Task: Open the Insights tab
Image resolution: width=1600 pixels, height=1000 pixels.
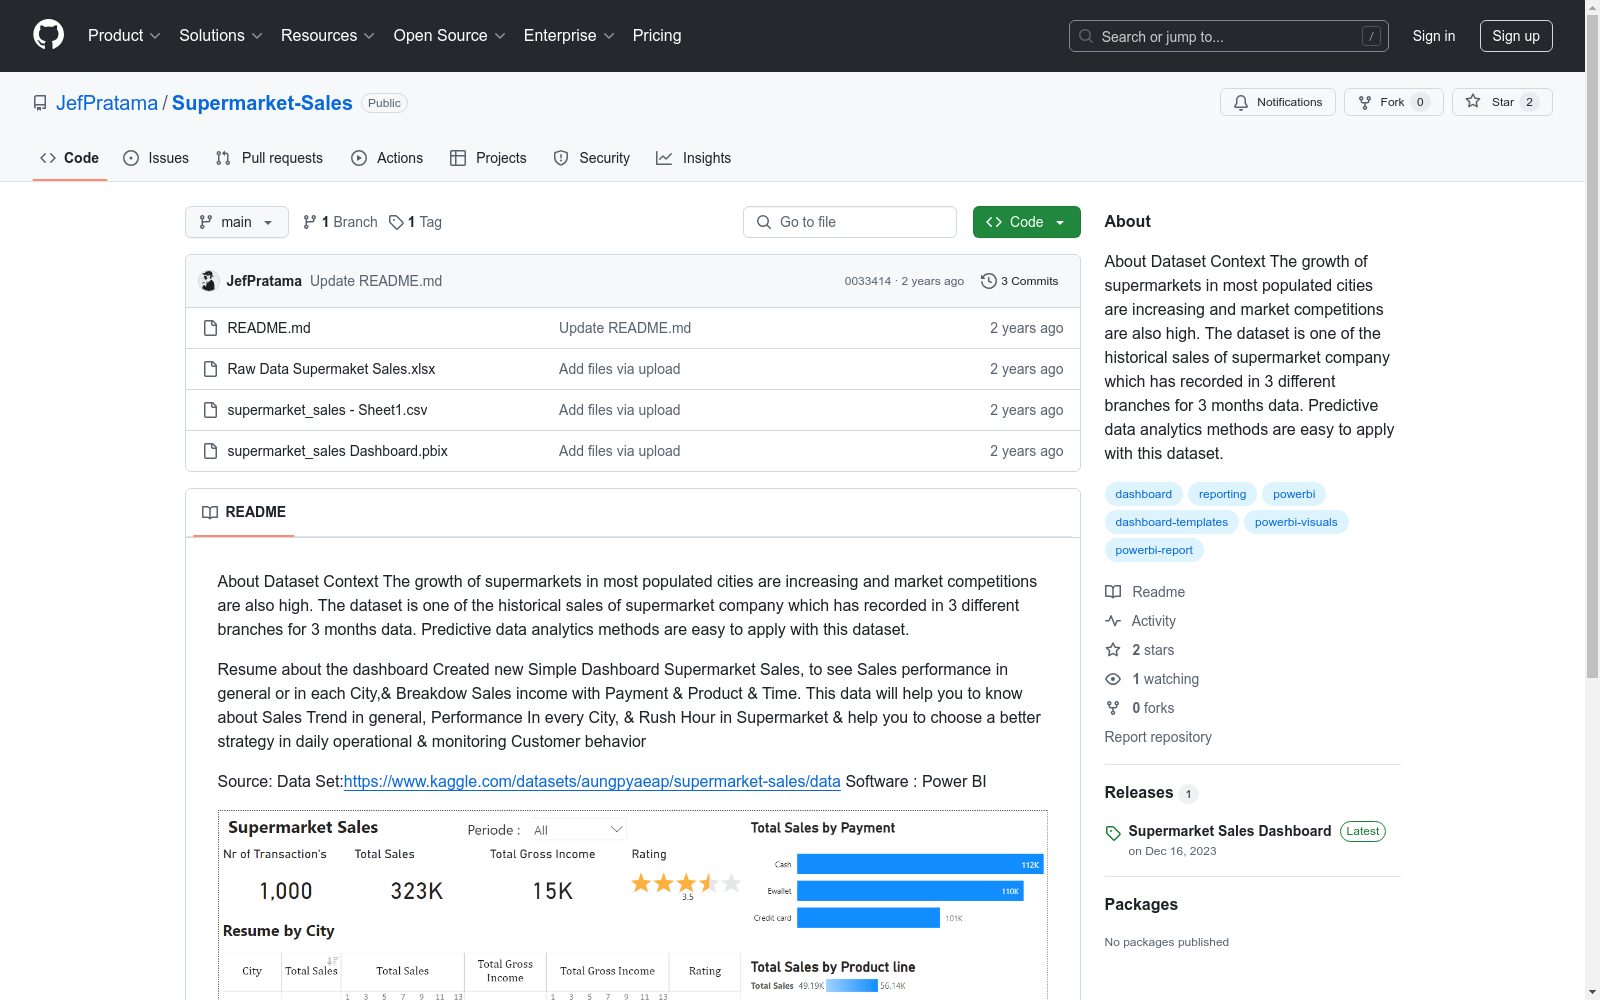Action: (x=694, y=158)
